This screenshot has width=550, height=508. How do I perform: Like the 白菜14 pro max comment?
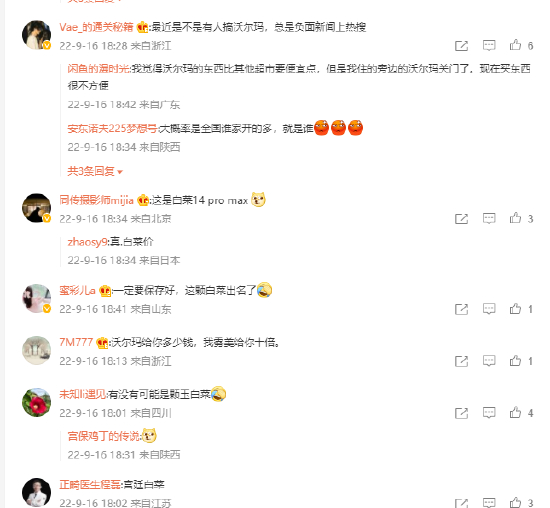[x=515, y=218]
